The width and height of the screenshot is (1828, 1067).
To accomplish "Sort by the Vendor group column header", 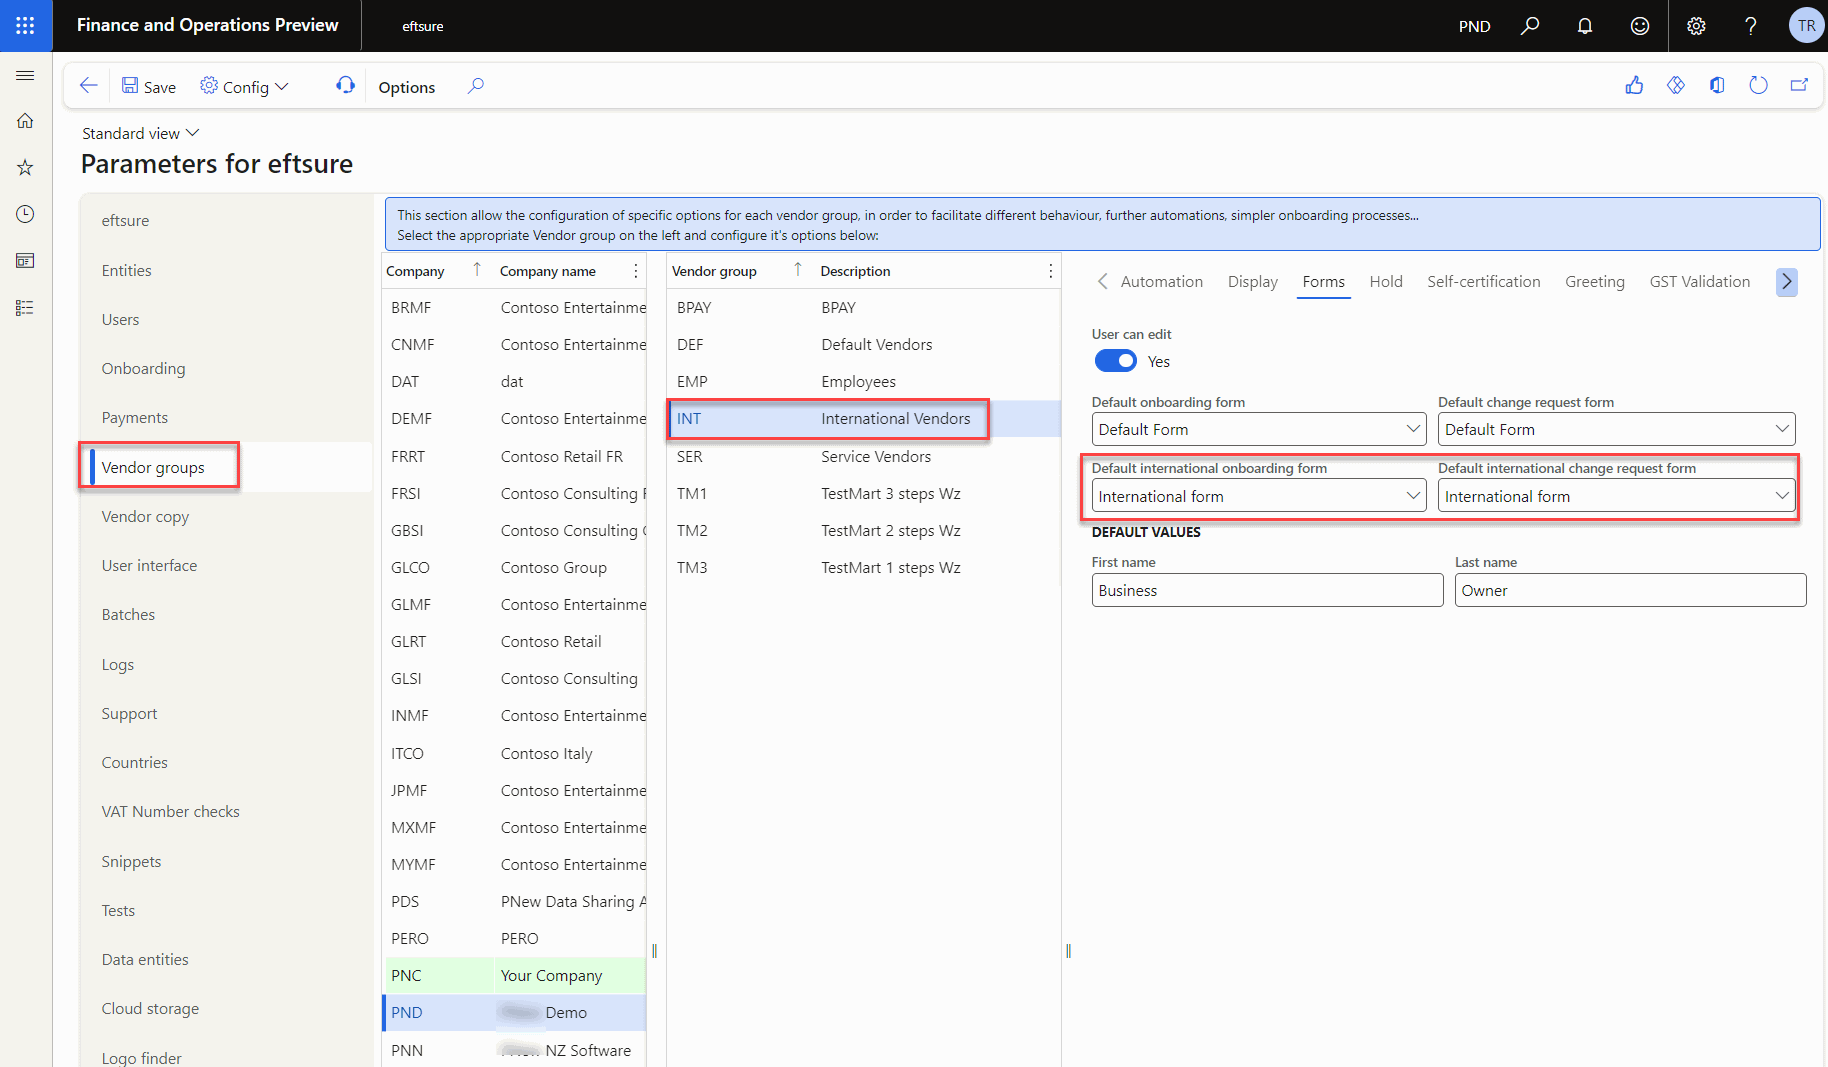I will tap(714, 271).
